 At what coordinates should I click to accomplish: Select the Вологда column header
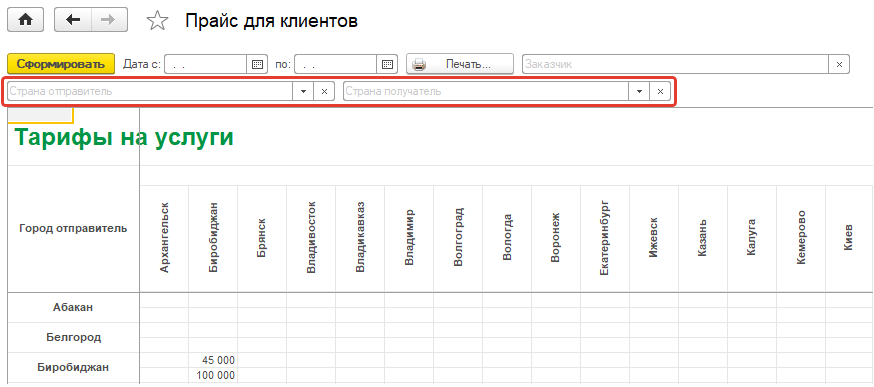click(507, 238)
